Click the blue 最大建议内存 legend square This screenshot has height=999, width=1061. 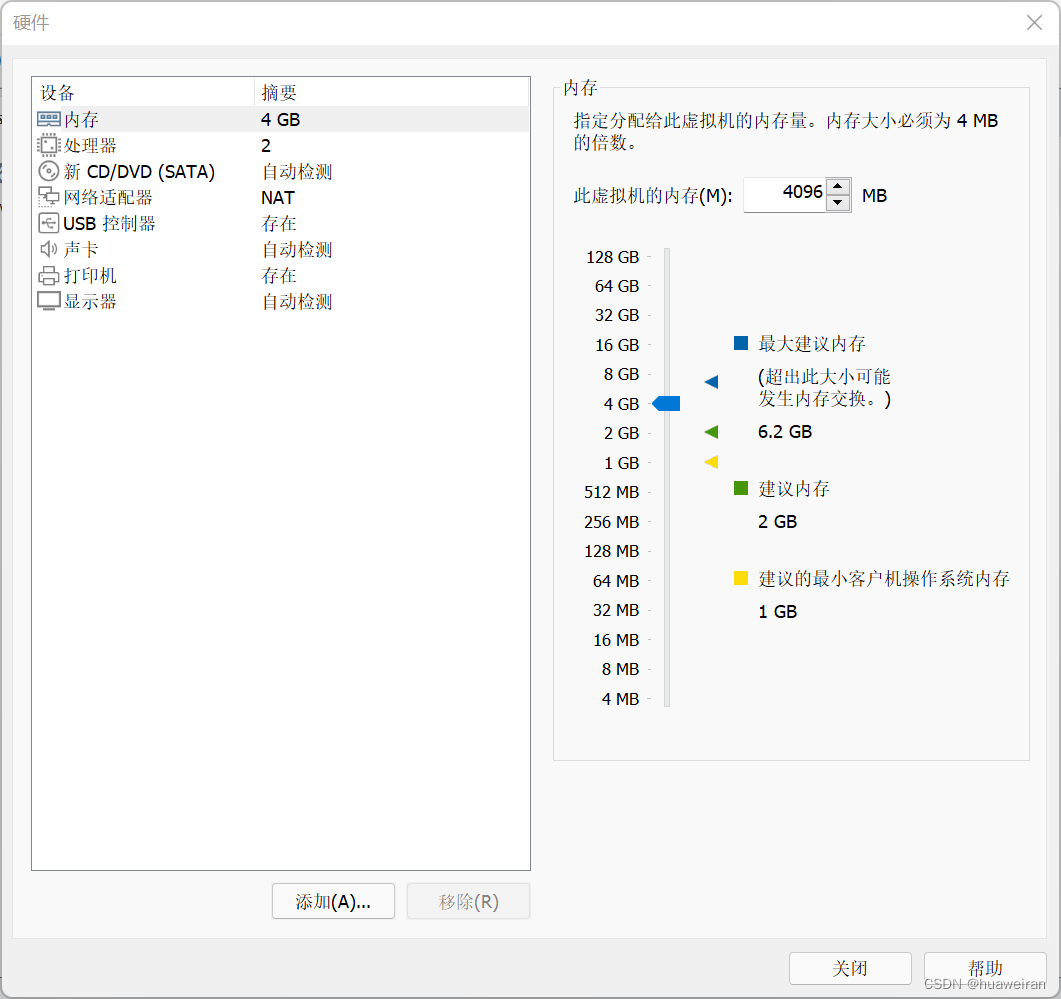[741, 343]
